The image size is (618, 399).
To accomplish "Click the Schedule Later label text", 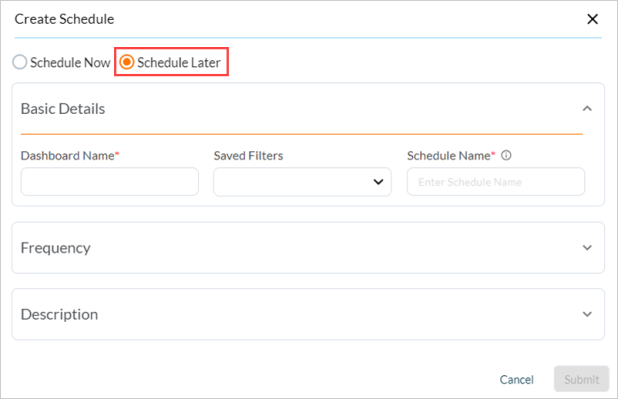I will (179, 62).
